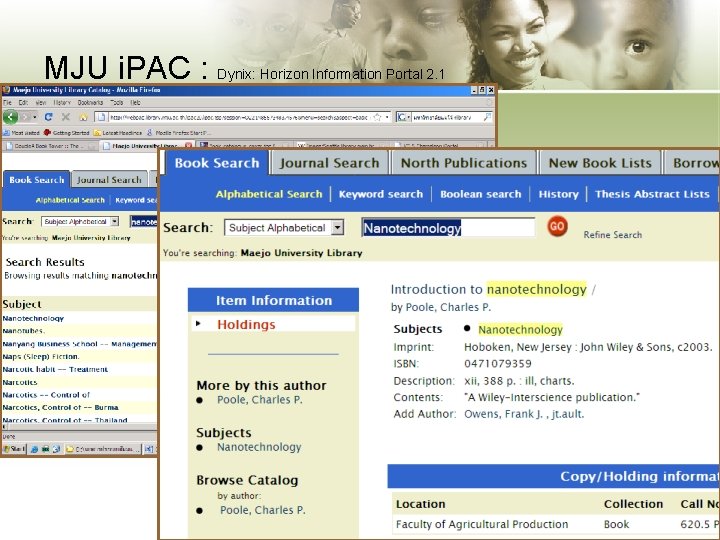This screenshot has width=720, height=540.
Task: Open the Tools menu in Firefox
Action: (x=117, y=102)
